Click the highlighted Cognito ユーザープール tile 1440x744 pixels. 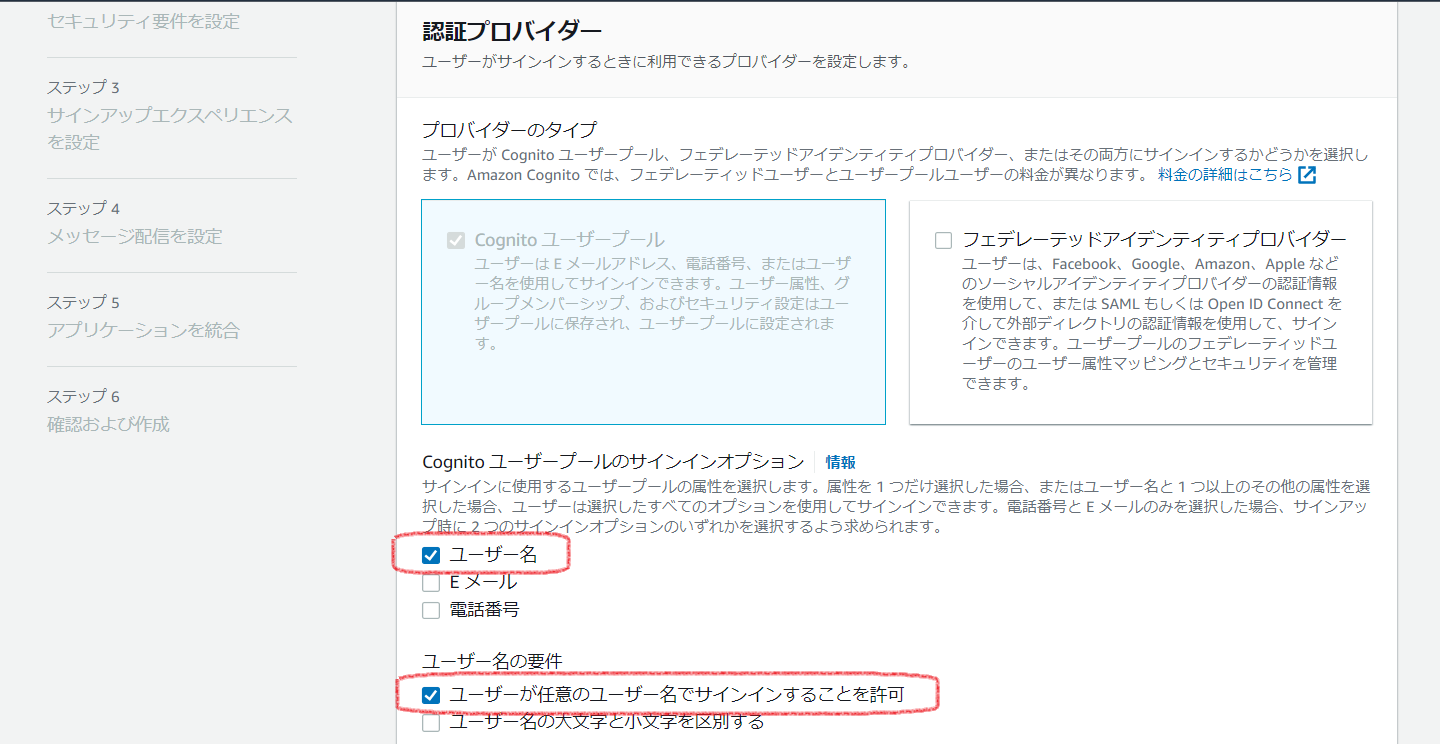(x=653, y=310)
